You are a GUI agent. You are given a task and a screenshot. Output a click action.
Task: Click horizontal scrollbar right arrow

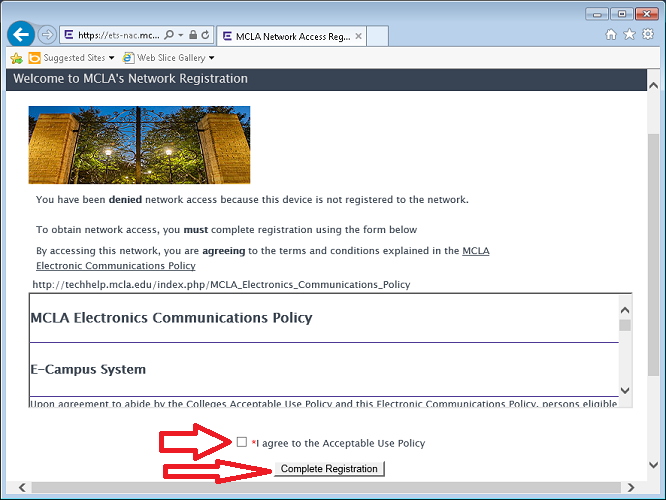pos(631,488)
